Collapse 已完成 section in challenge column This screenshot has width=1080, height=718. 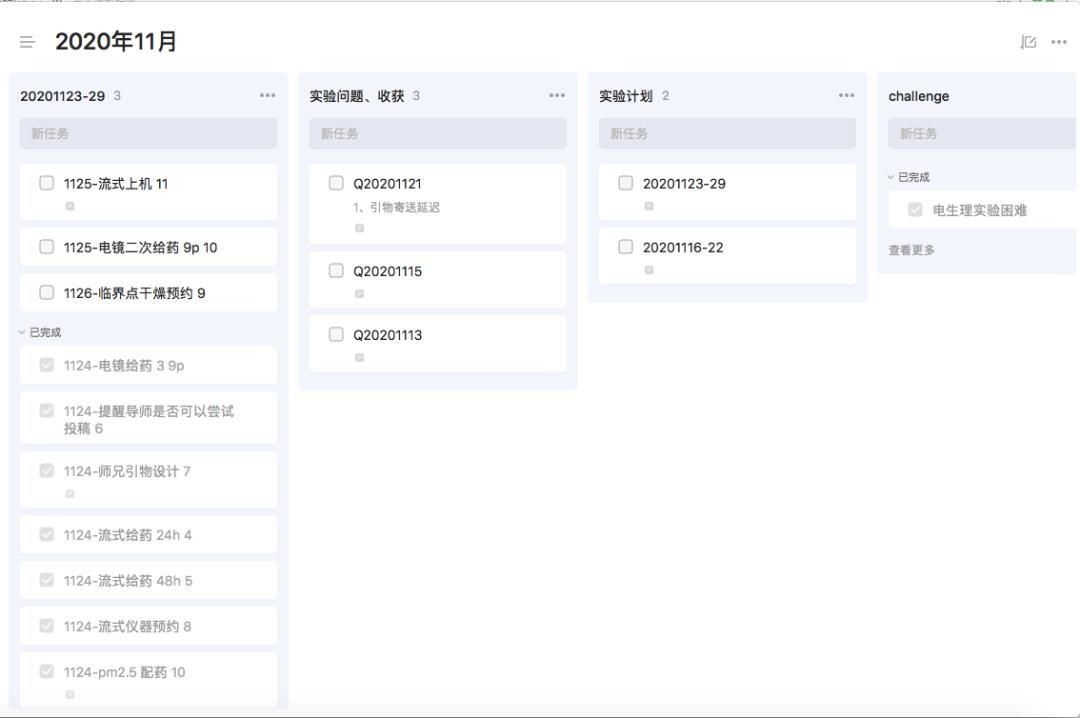click(908, 177)
